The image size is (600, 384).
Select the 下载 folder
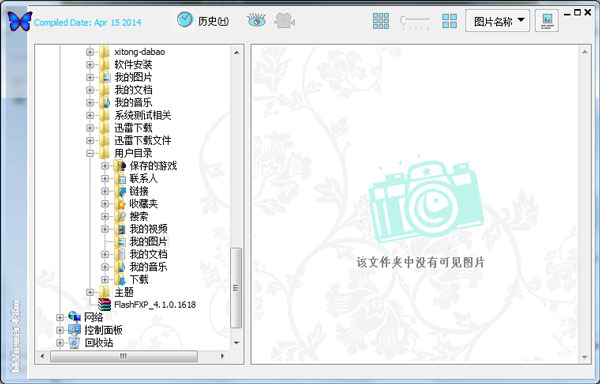(139, 279)
